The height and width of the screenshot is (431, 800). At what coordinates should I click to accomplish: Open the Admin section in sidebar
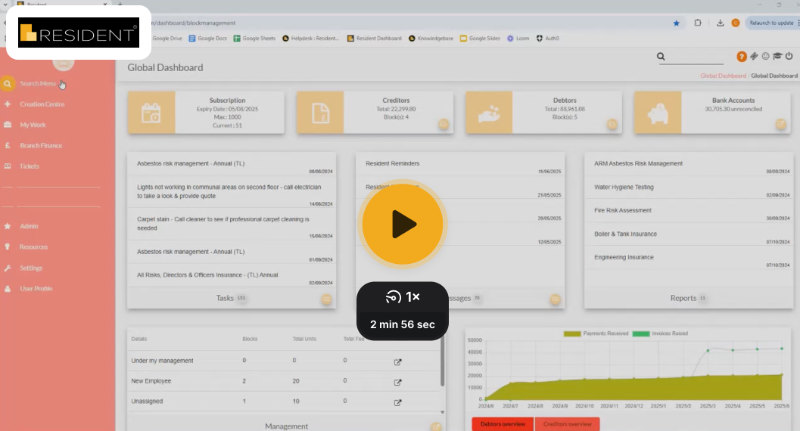point(28,227)
